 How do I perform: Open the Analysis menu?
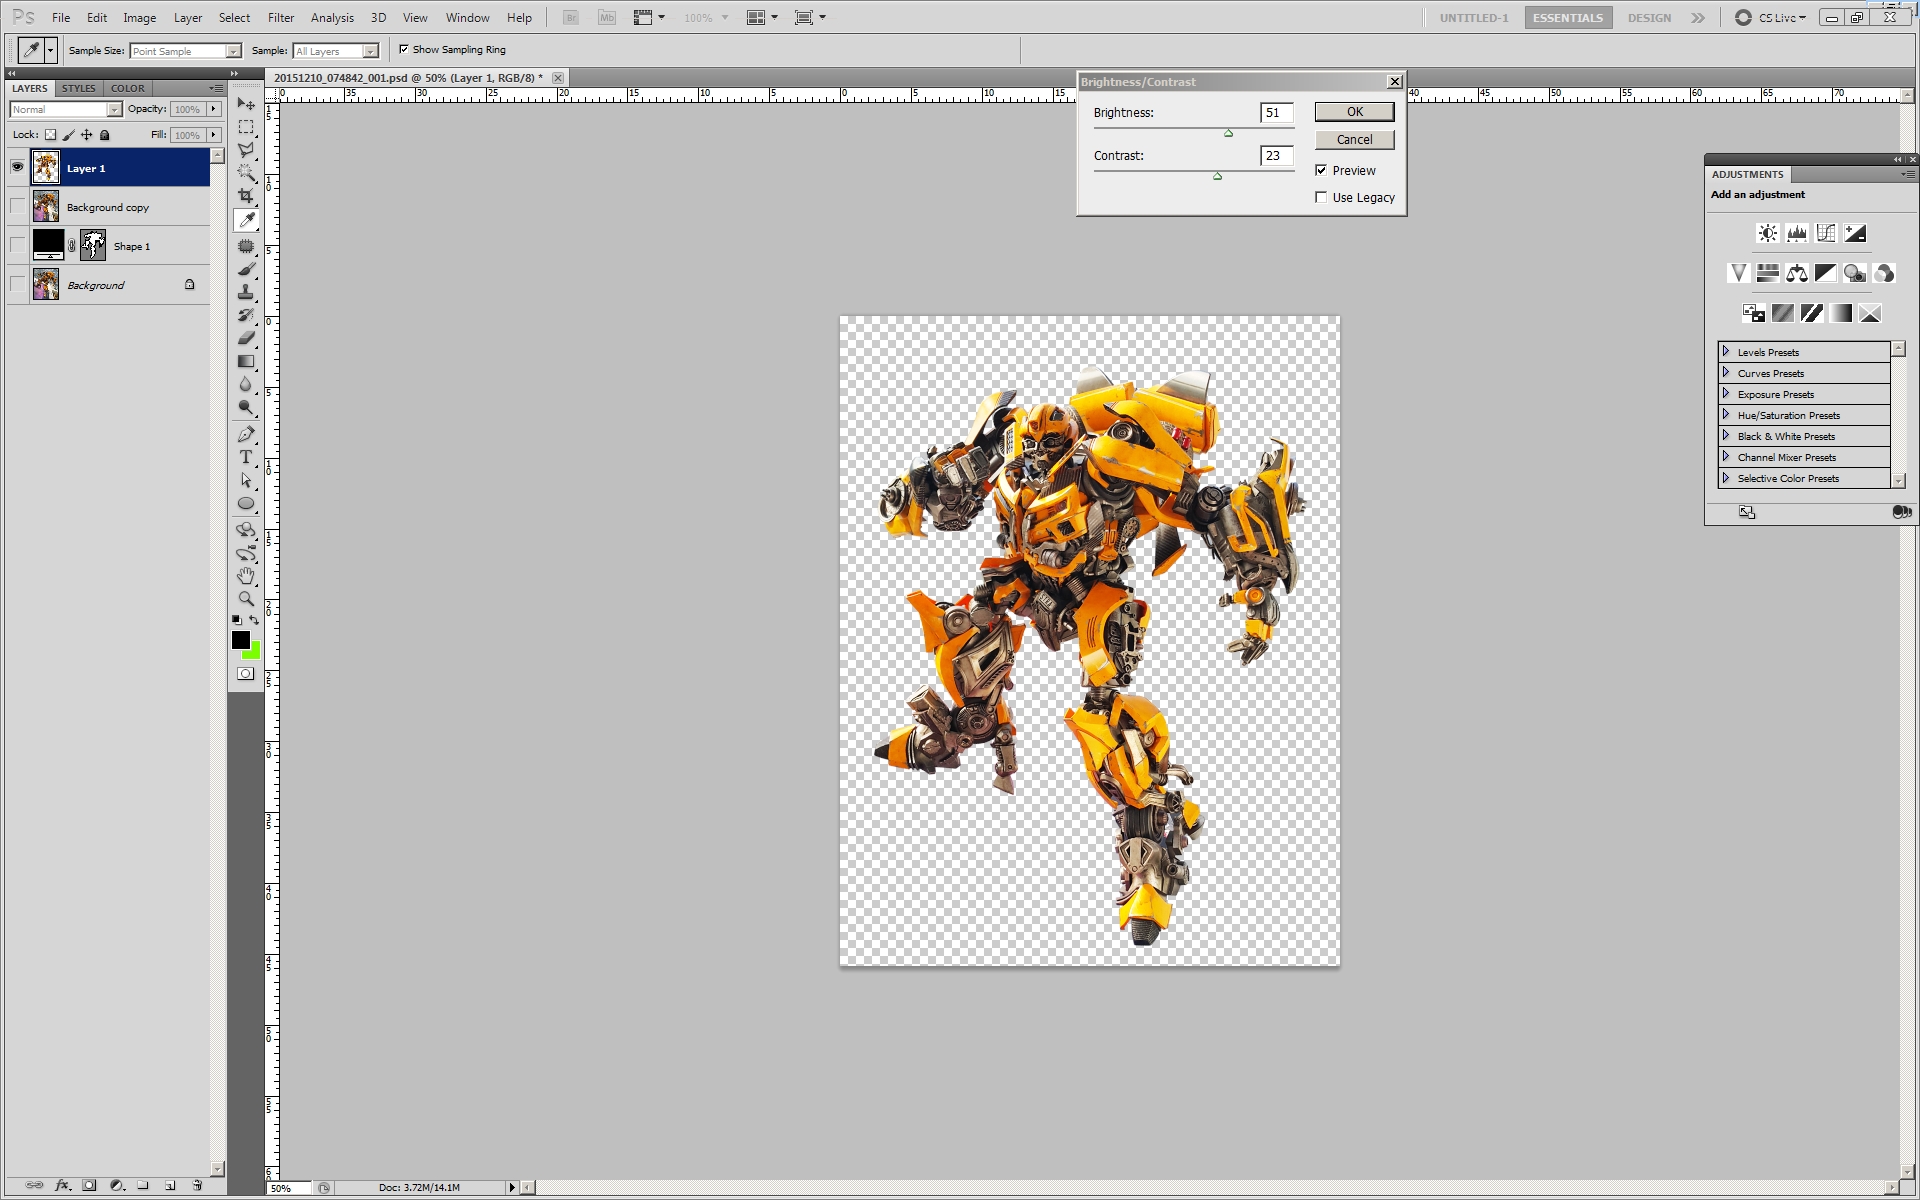[x=332, y=17]
